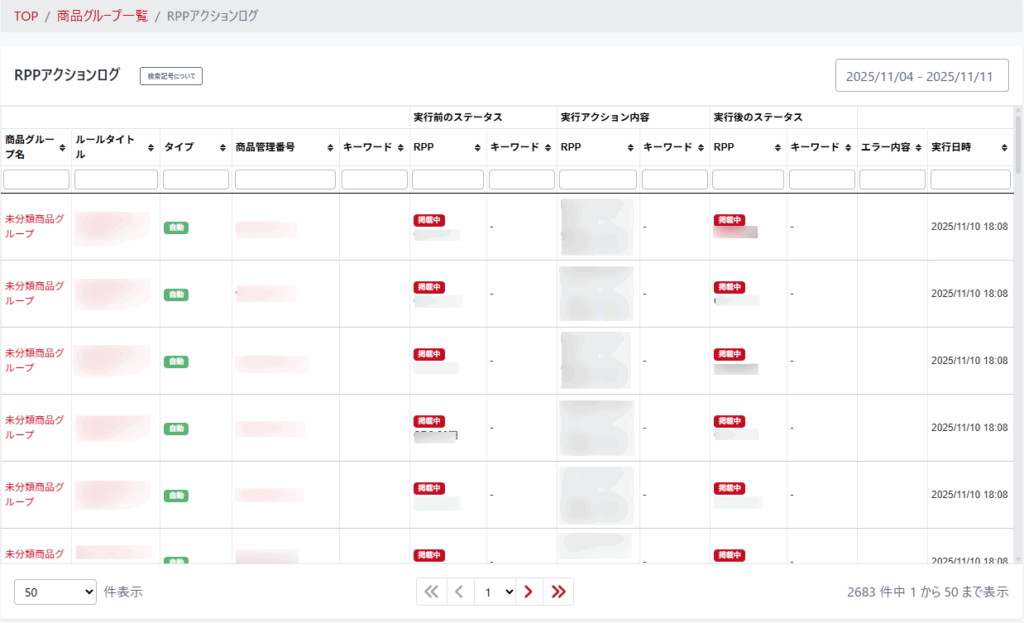Screen dimensions: 1024x623
Task: Click the ルールタイトル filter input
Action: (x=116, y=180)
